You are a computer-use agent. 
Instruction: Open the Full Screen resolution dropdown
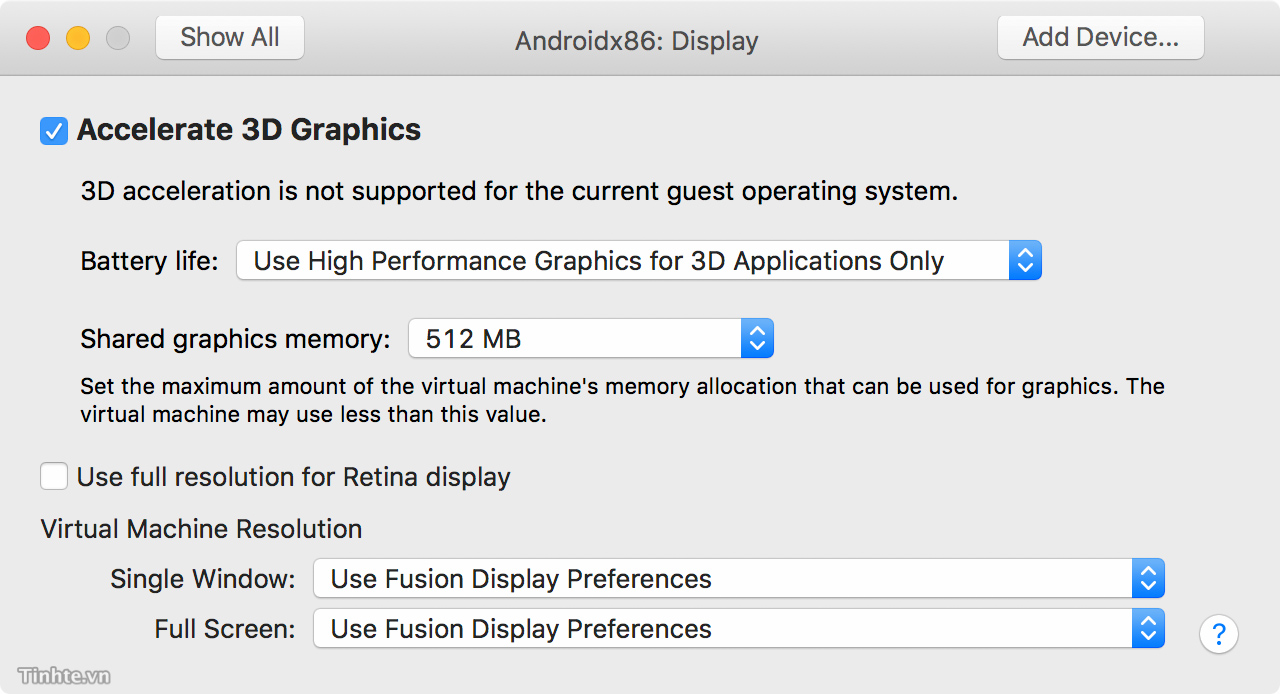tap(739, 629)
